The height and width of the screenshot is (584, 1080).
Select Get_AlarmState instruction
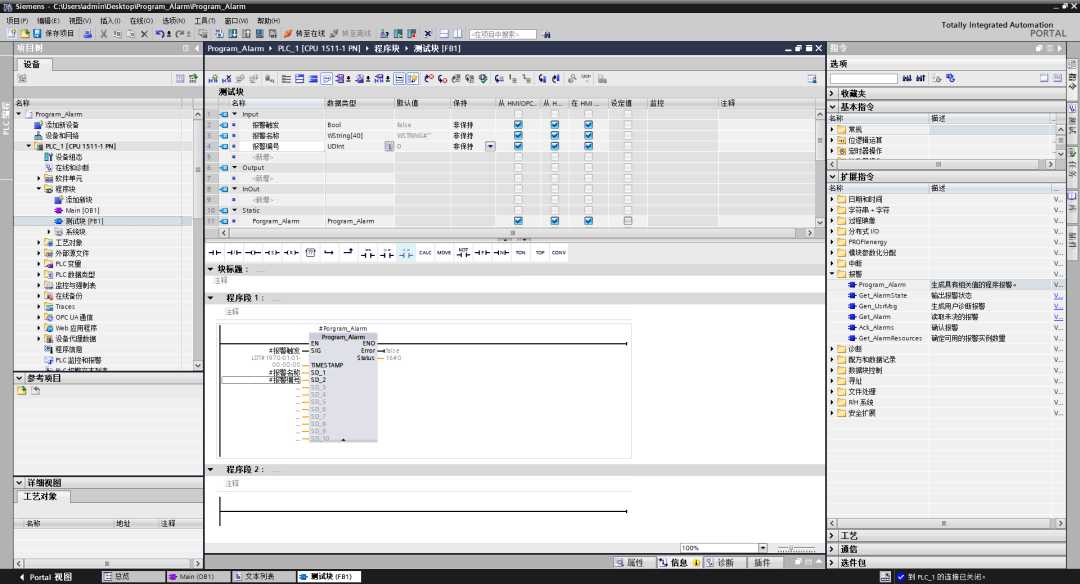[x=882, y=295]
